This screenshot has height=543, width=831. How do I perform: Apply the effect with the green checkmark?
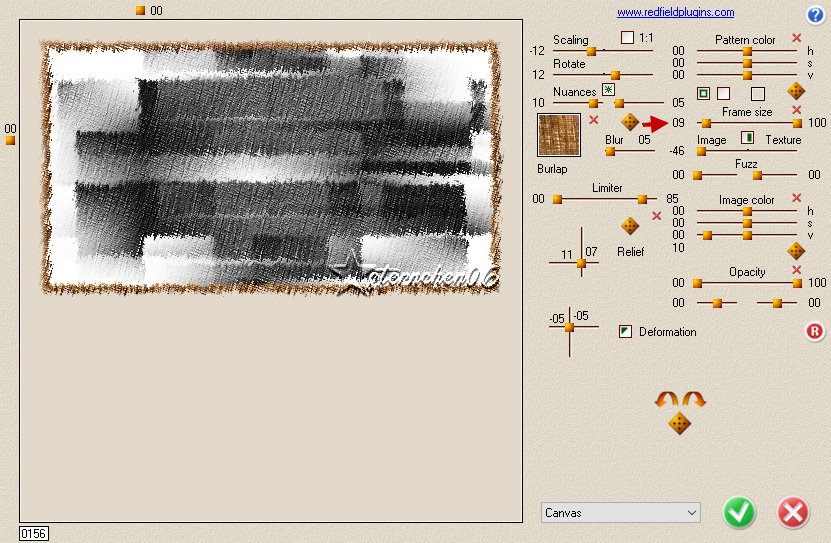pyautogui.click(x=740, y=513)
